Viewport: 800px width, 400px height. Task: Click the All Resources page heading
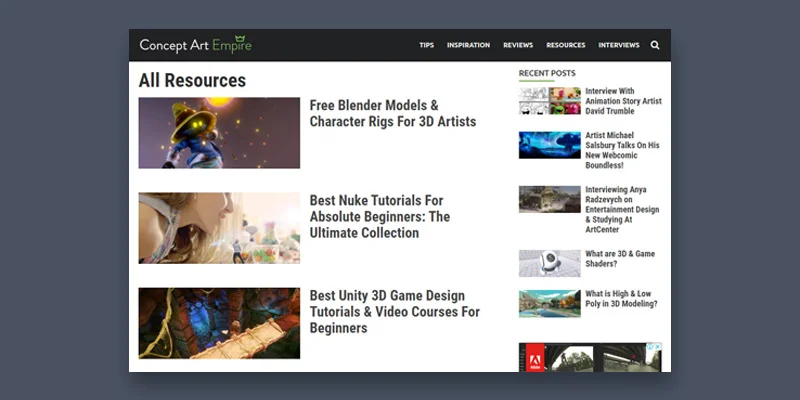192,81
